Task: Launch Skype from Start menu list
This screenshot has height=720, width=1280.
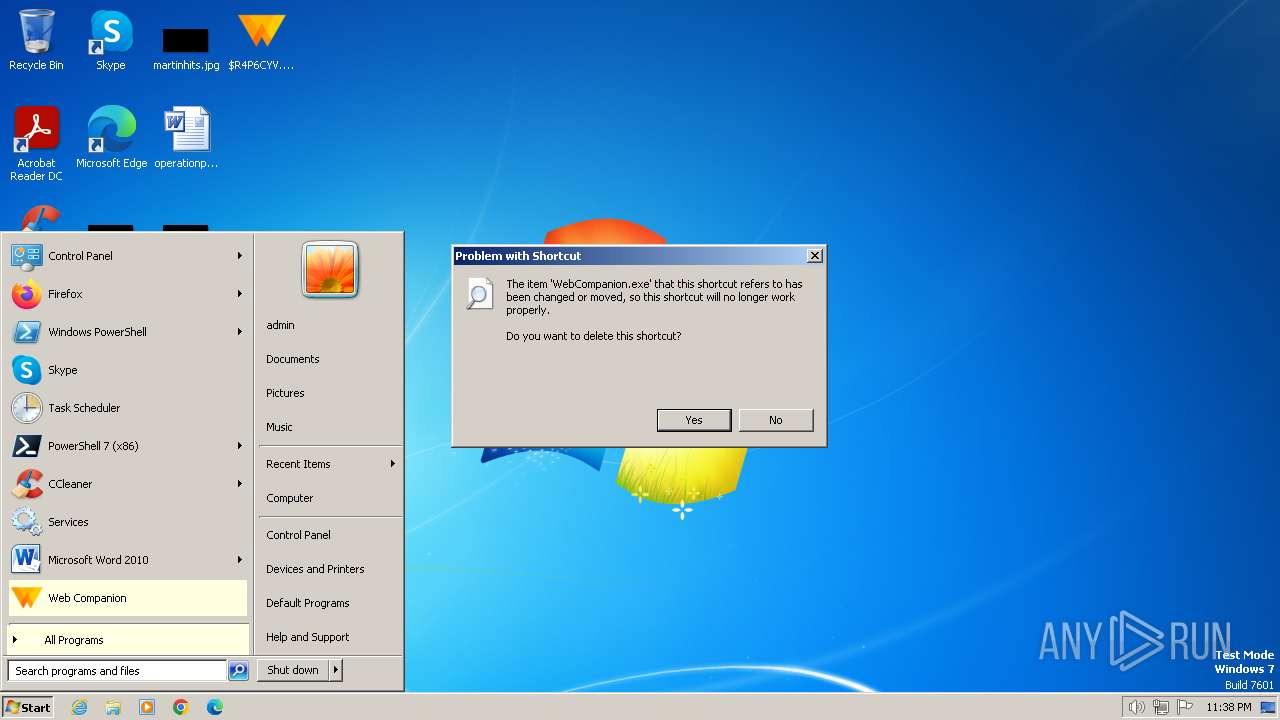Action: pyautogui.click(x=128, y=370)
